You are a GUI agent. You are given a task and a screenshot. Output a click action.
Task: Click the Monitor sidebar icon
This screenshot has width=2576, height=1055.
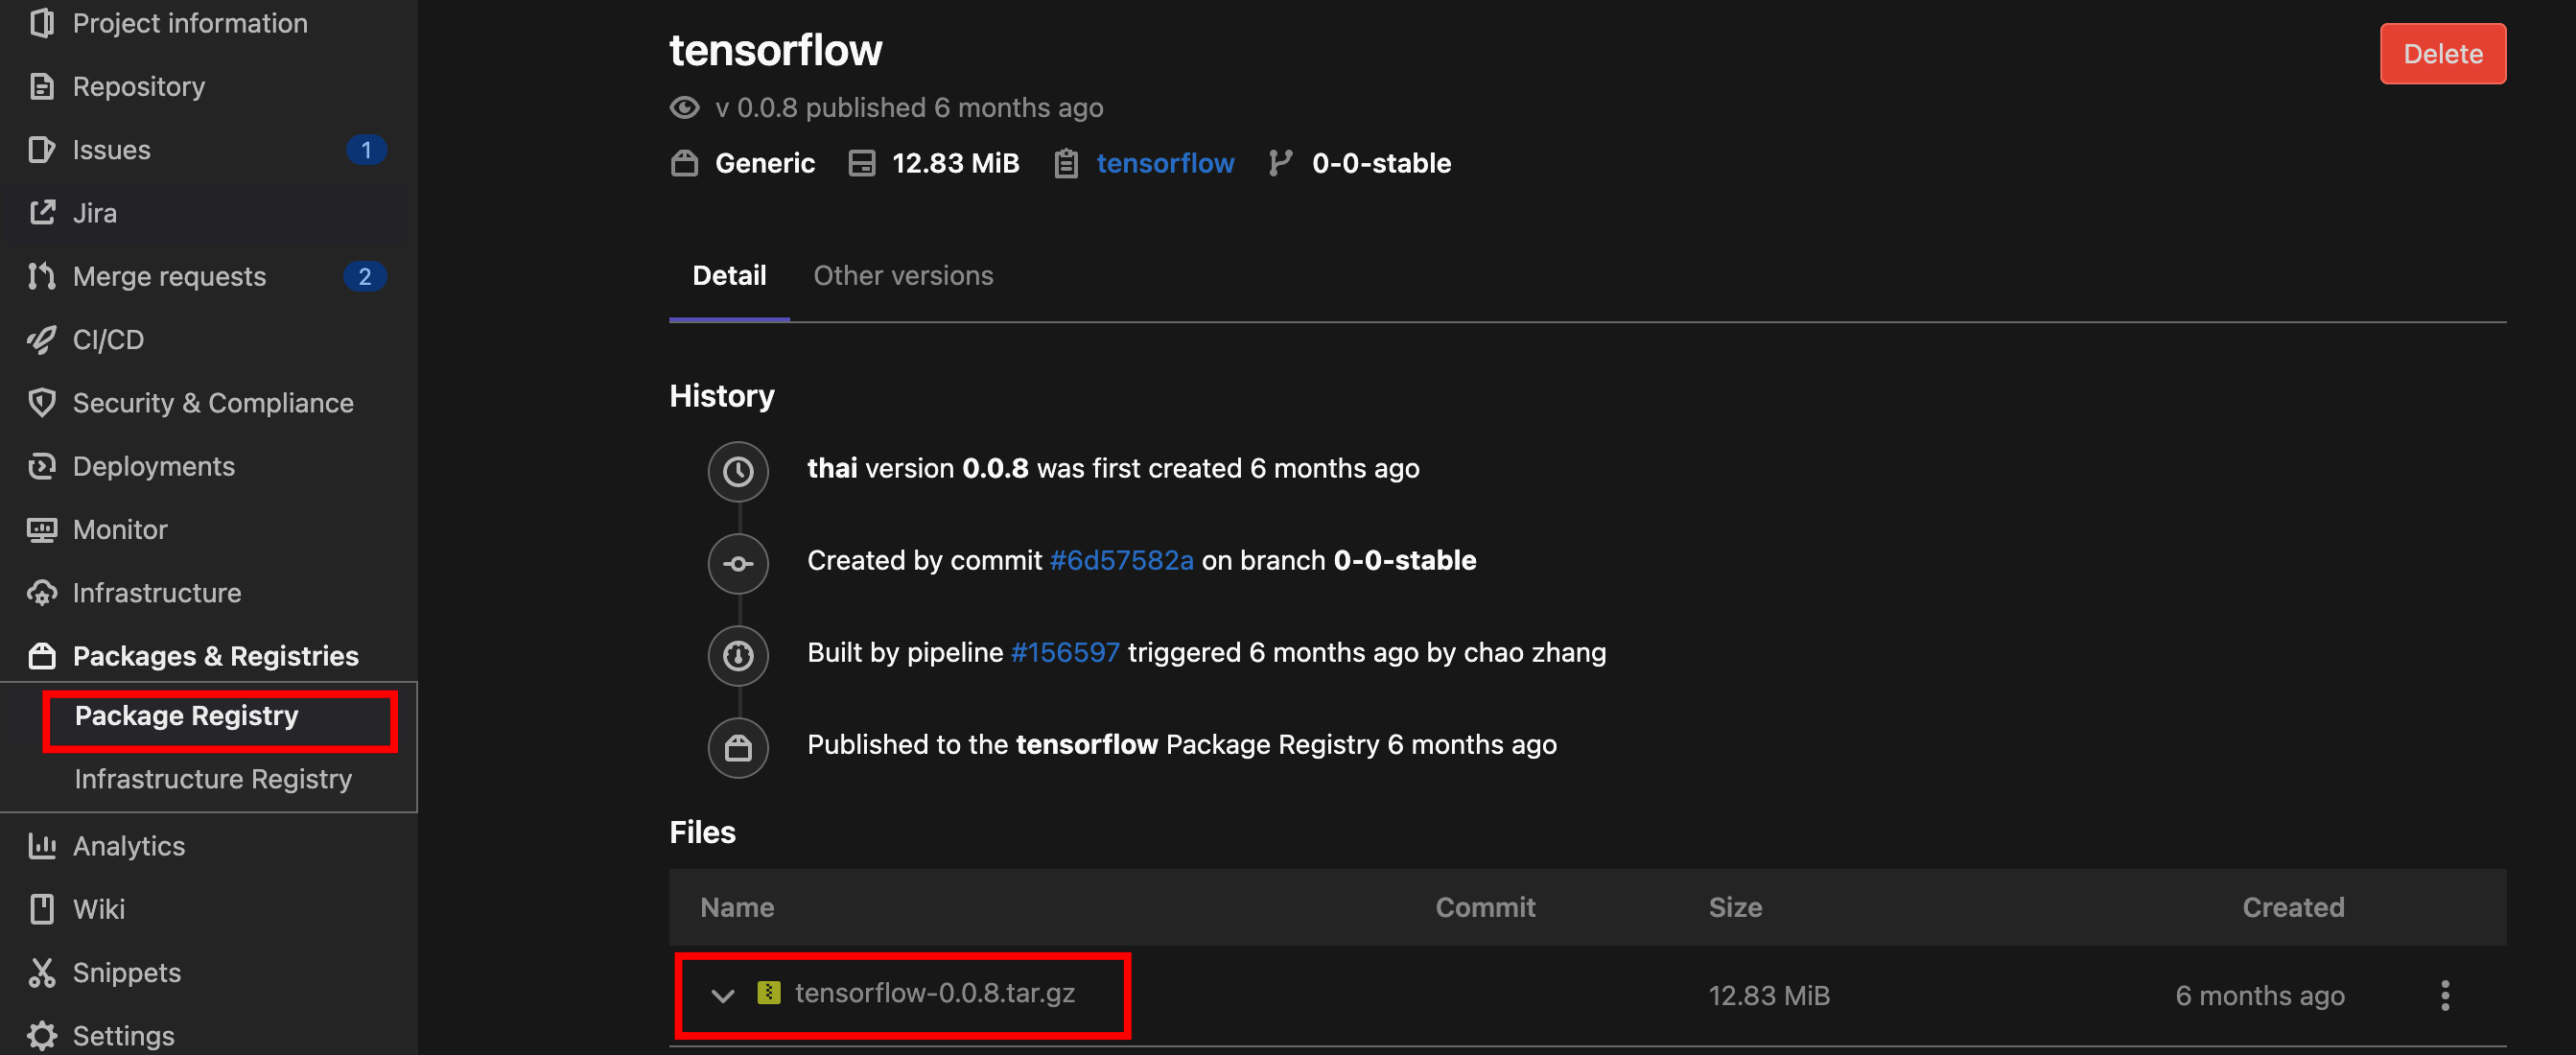click(x=41, y=530)
